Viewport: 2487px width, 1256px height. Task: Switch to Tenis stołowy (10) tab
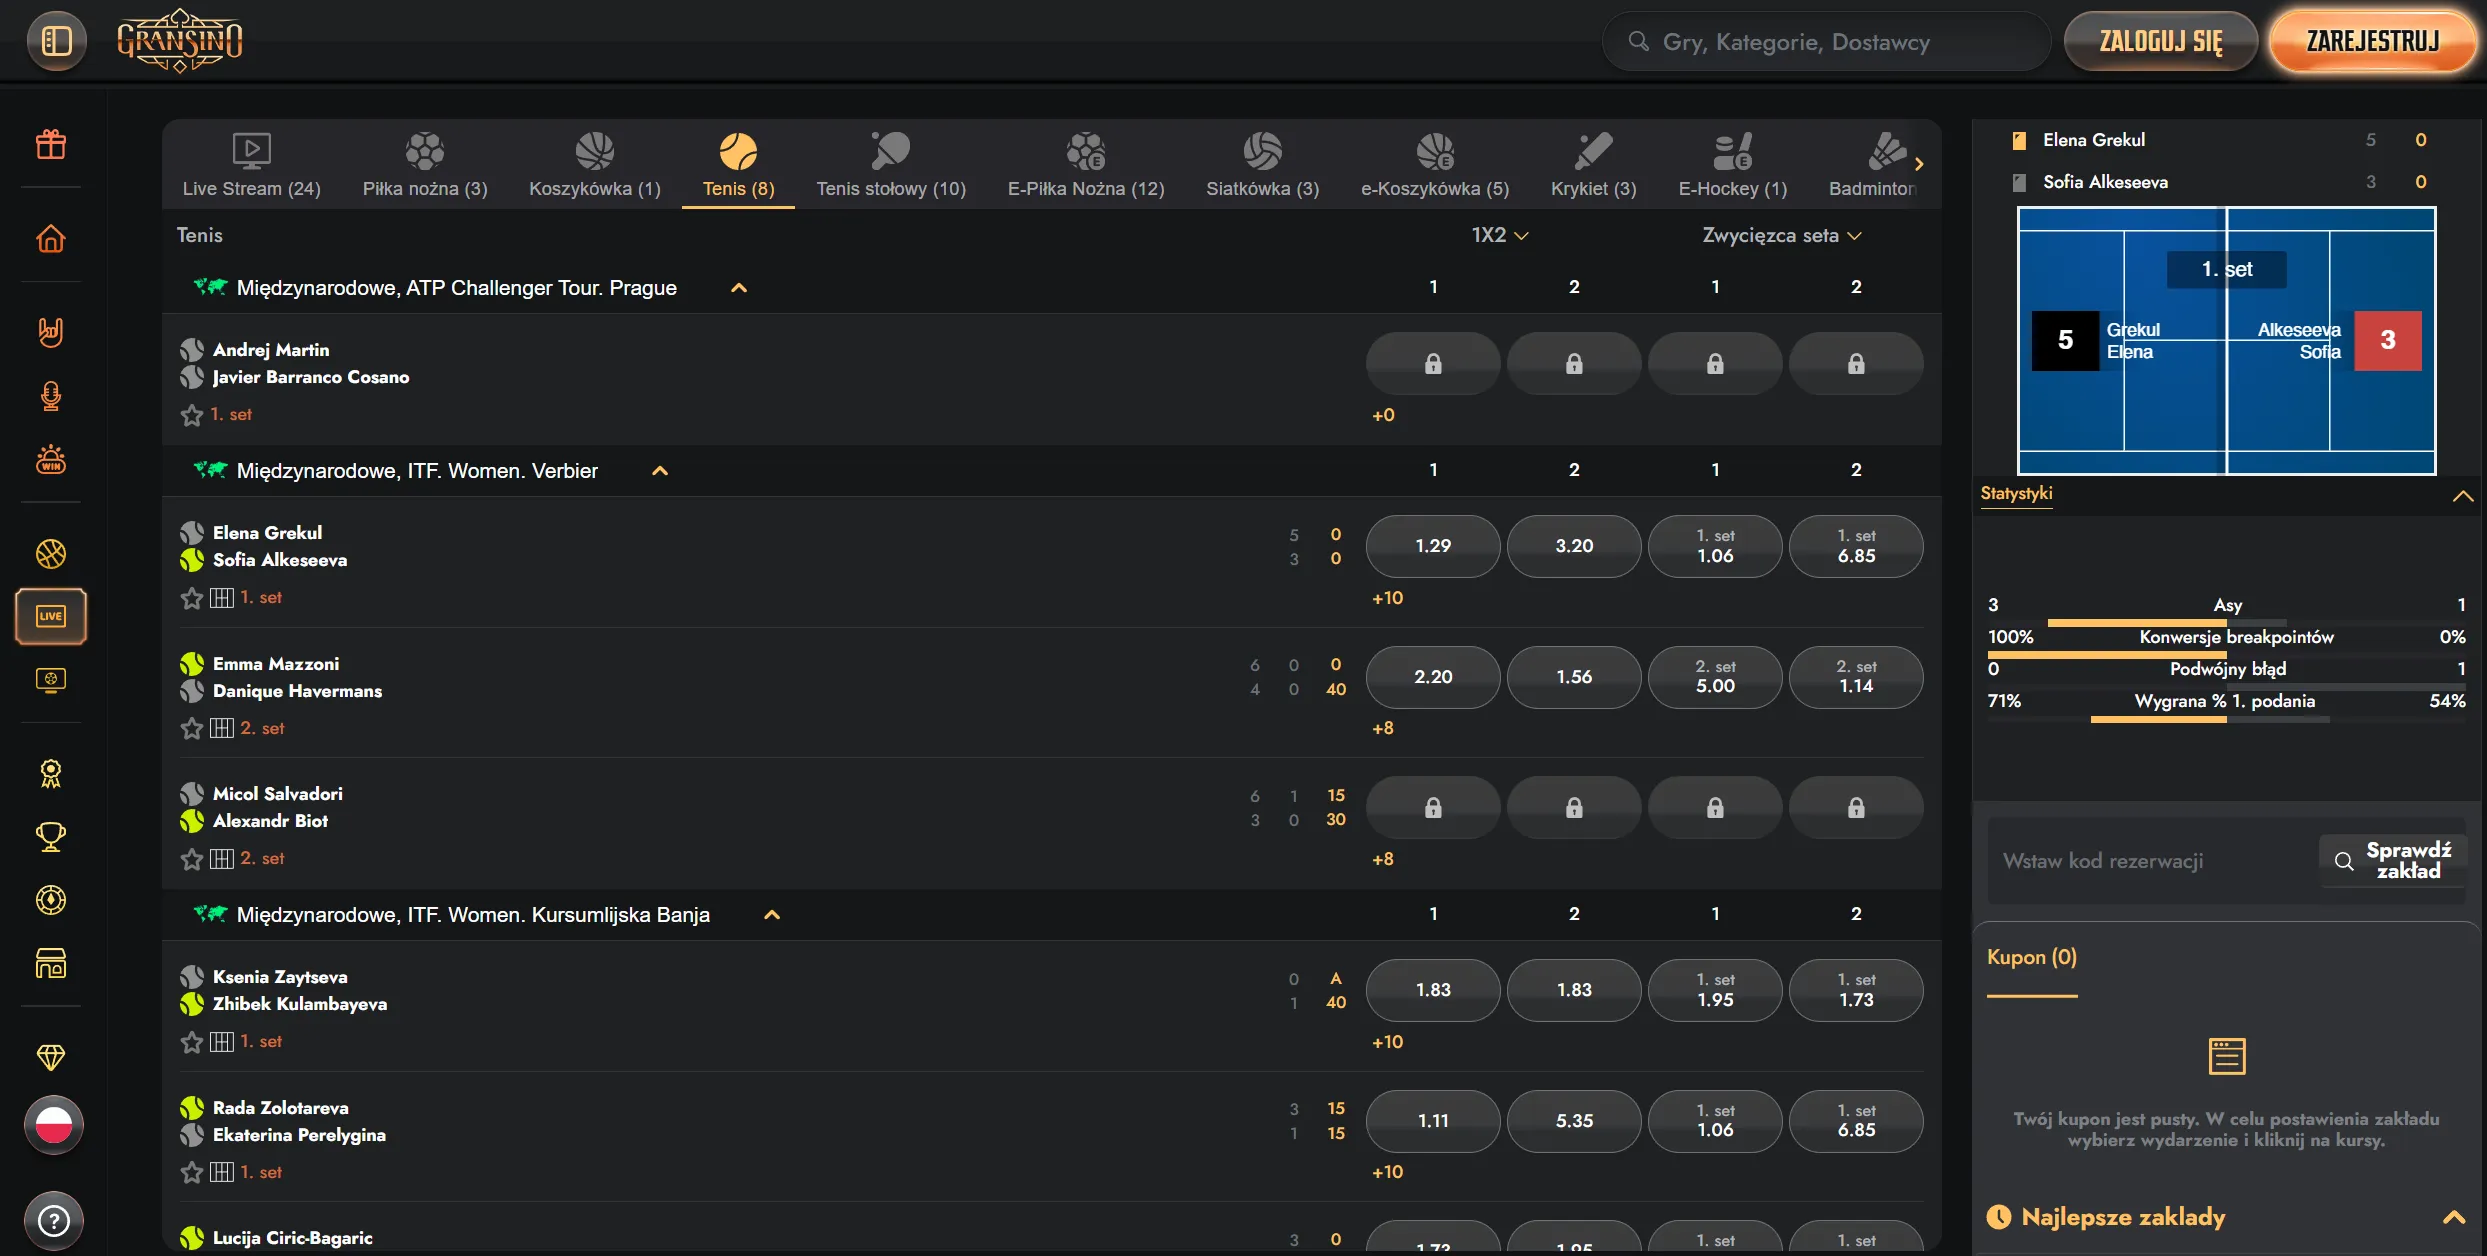pyautogui.click(x=891, y=165)
